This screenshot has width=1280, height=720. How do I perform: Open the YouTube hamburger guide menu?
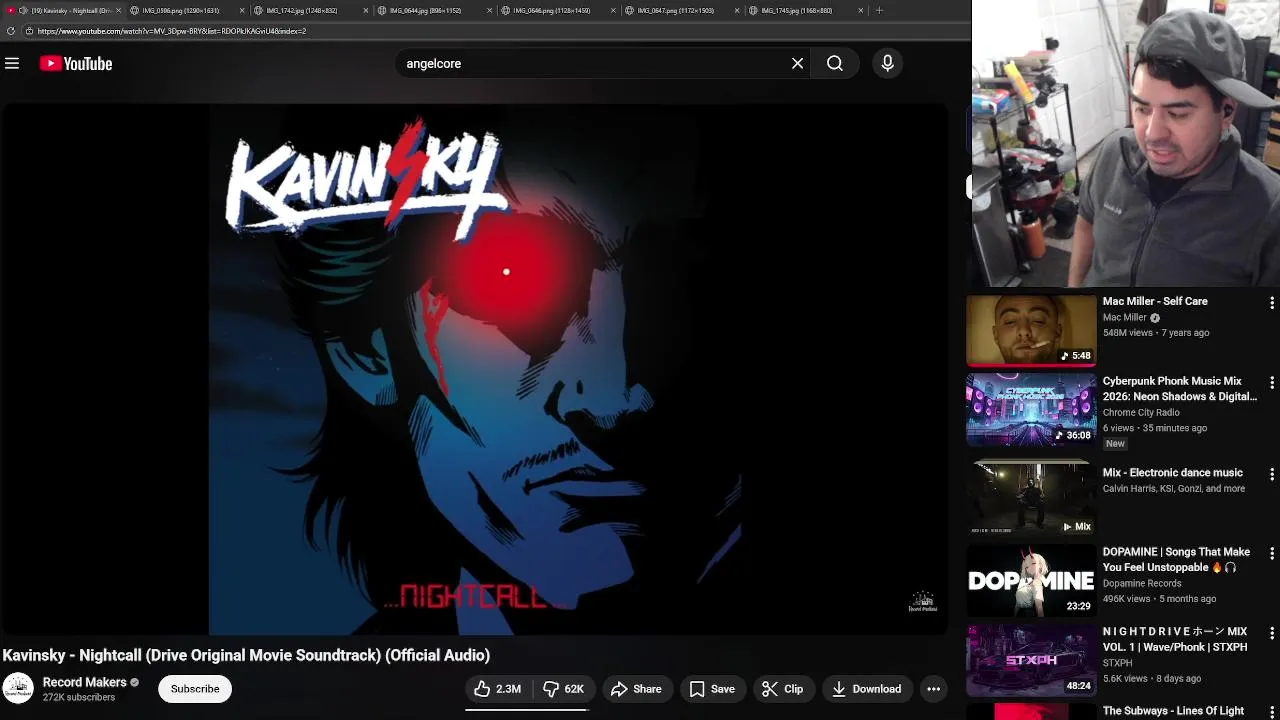coord(12,63)
